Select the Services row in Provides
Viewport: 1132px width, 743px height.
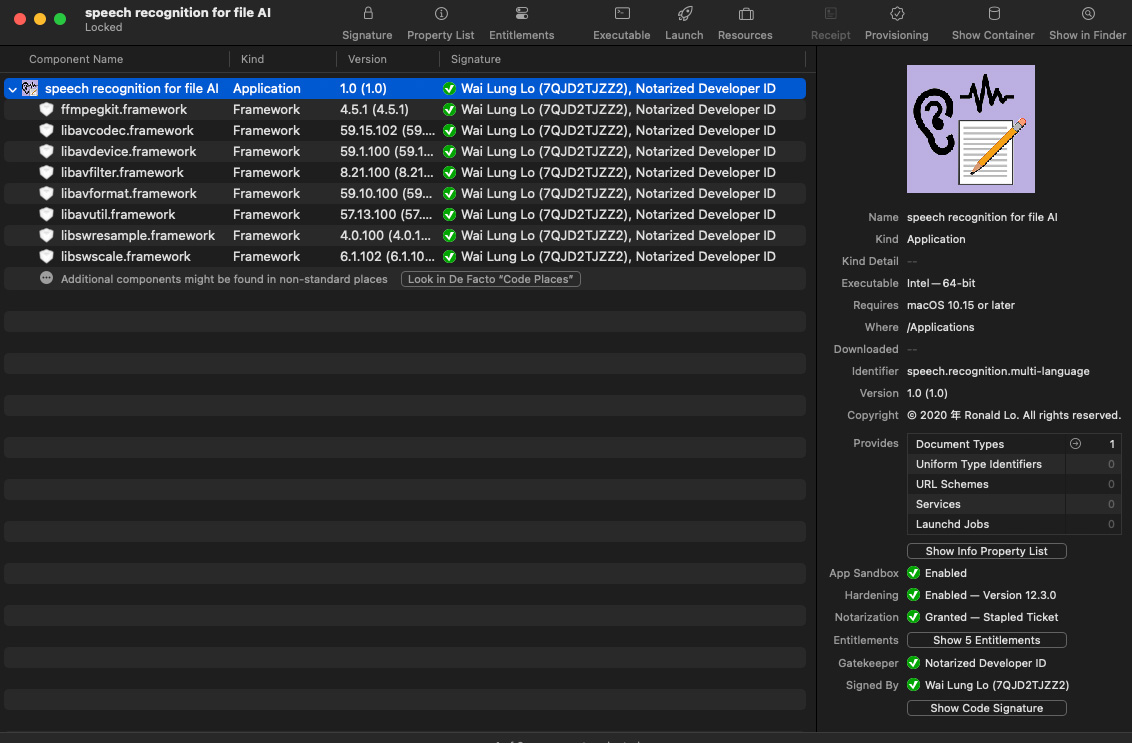point(1014,504)
